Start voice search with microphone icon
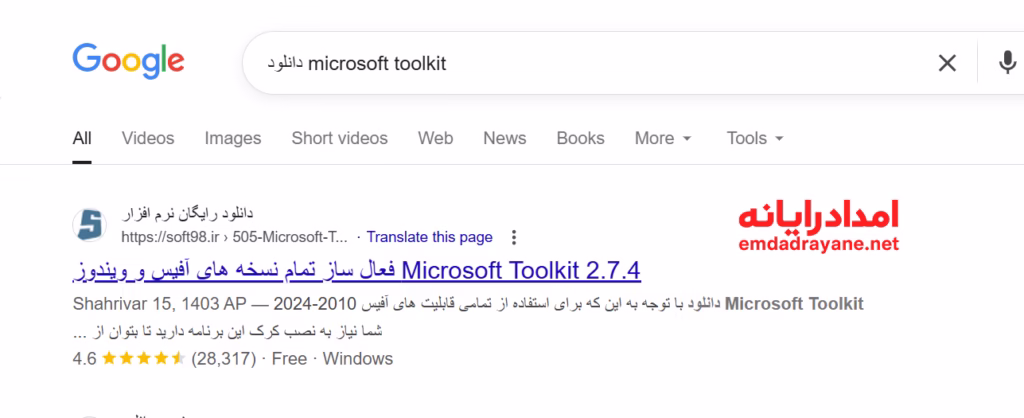 tap(1007, 63)
